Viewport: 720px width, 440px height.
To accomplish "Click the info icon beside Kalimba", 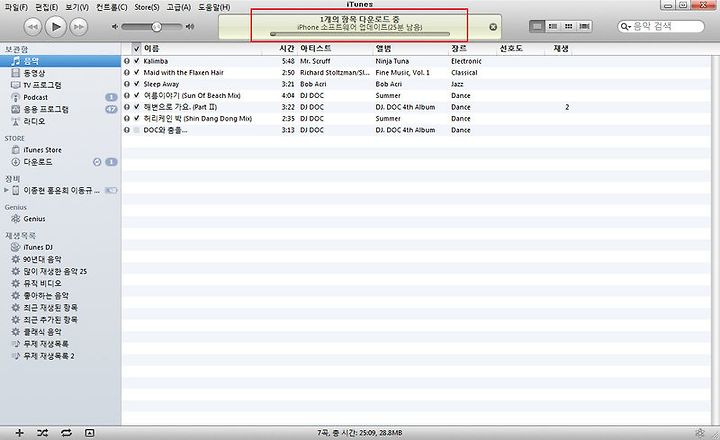I will 127,61.
